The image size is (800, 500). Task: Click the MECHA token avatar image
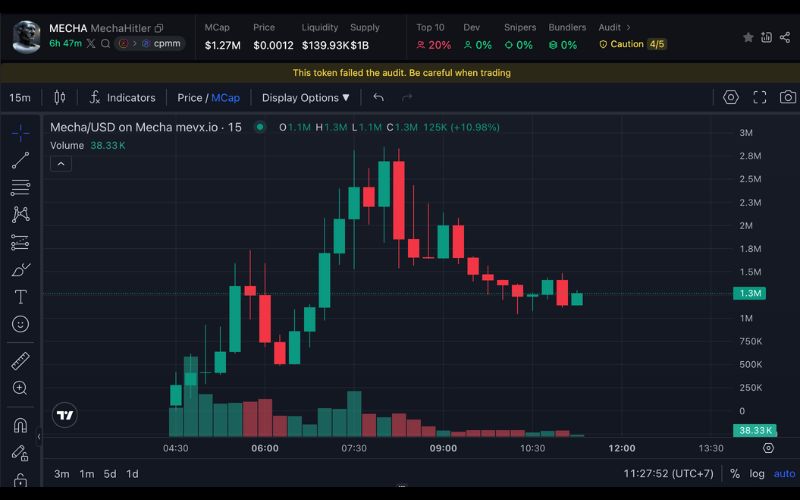point(27,37)
